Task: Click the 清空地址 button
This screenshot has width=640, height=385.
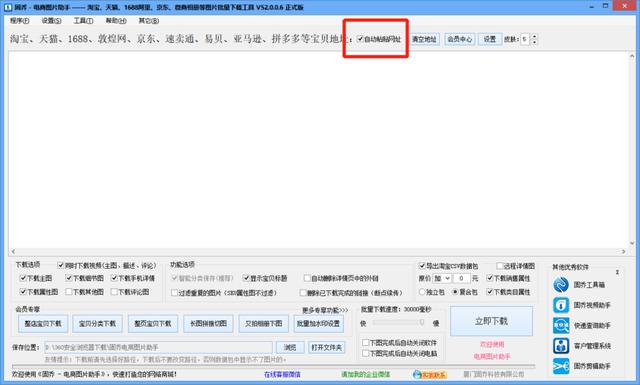Action: coord(424,39)
